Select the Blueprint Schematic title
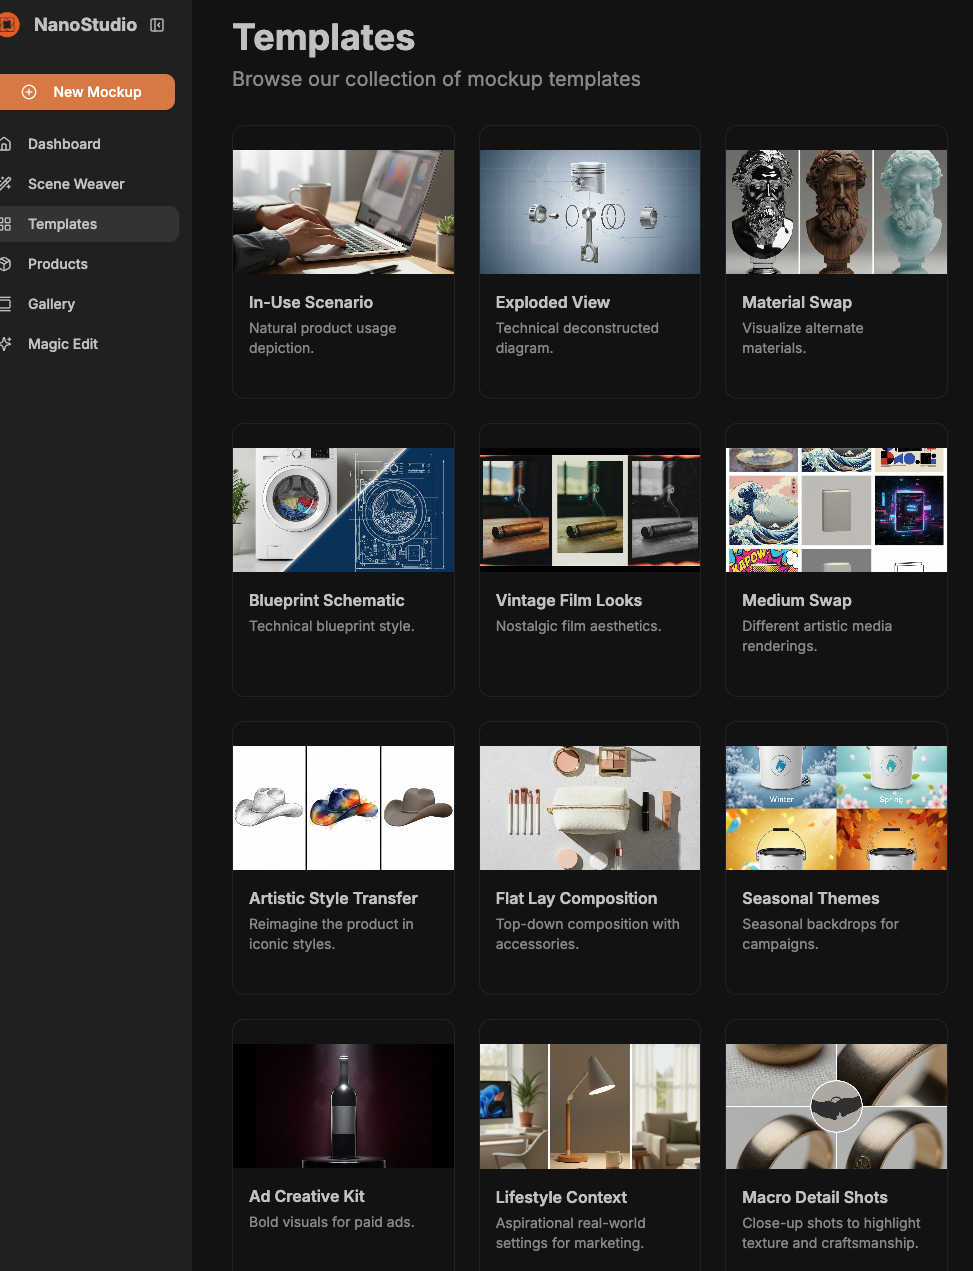Viewport: 973px width, 1271px height. coord(327,600)
